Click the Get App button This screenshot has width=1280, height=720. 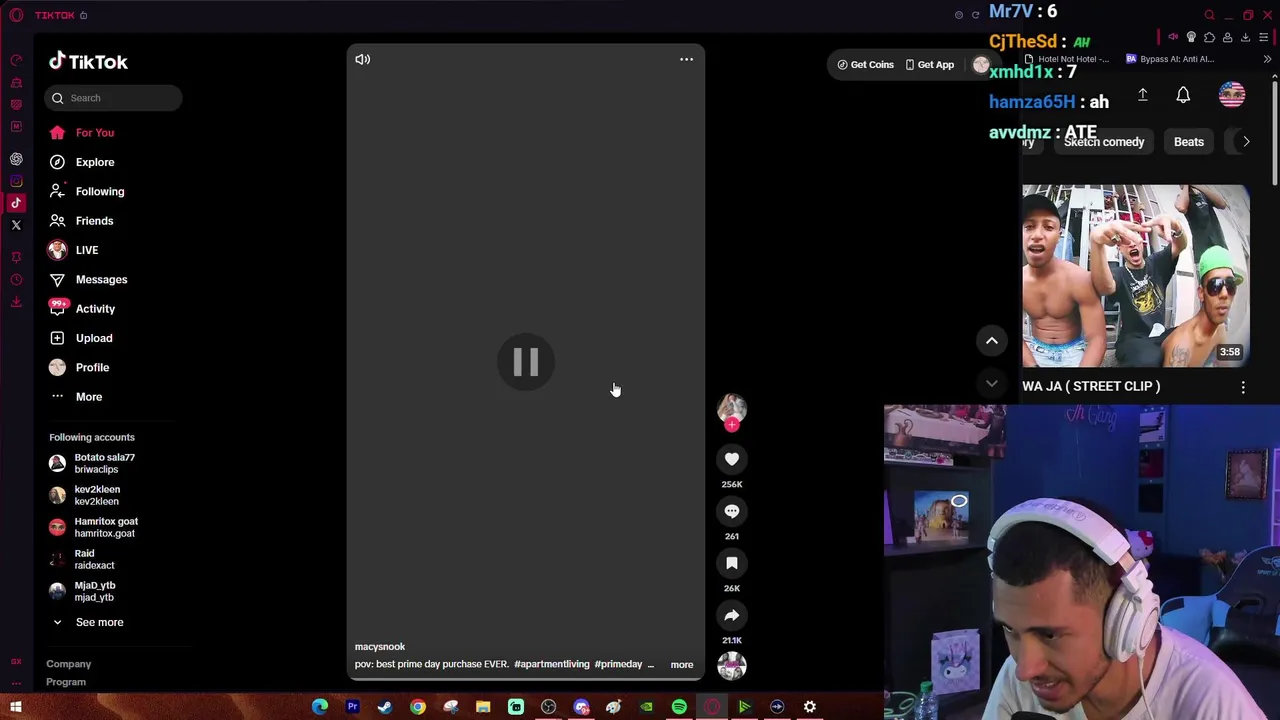930,65
